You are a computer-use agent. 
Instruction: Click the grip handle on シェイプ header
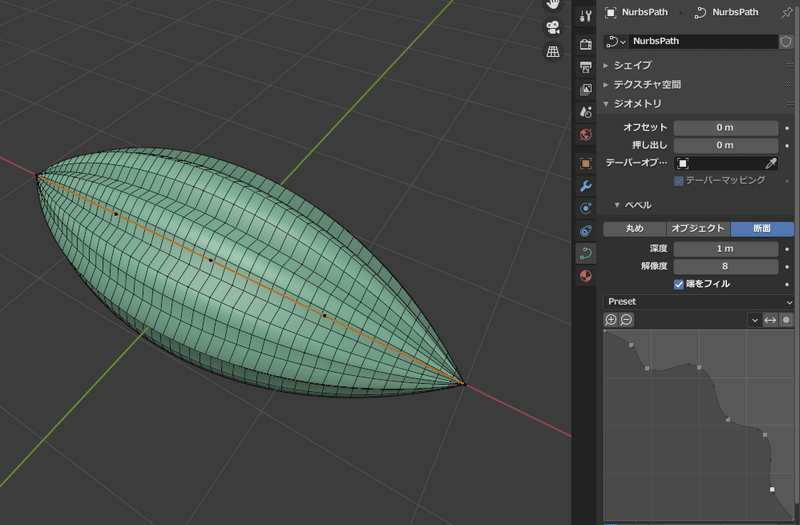(790, 65)
